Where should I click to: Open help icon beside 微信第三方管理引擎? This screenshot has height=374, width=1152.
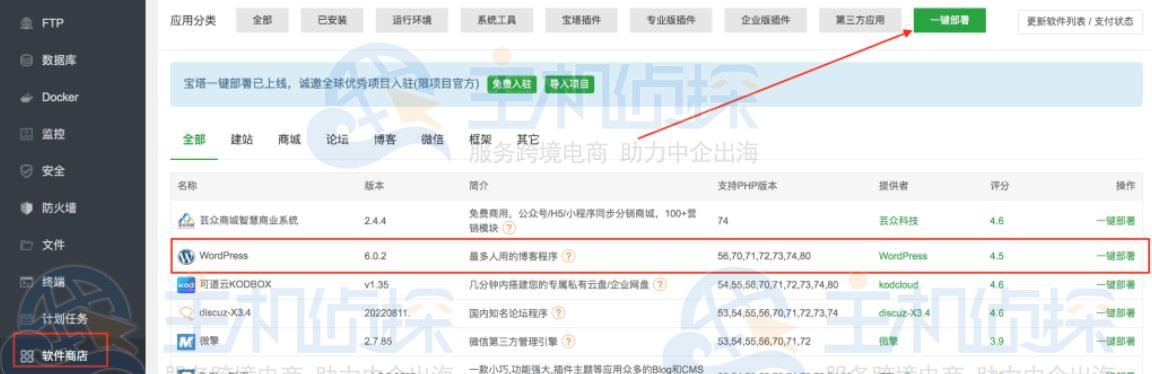pos(568,342)
